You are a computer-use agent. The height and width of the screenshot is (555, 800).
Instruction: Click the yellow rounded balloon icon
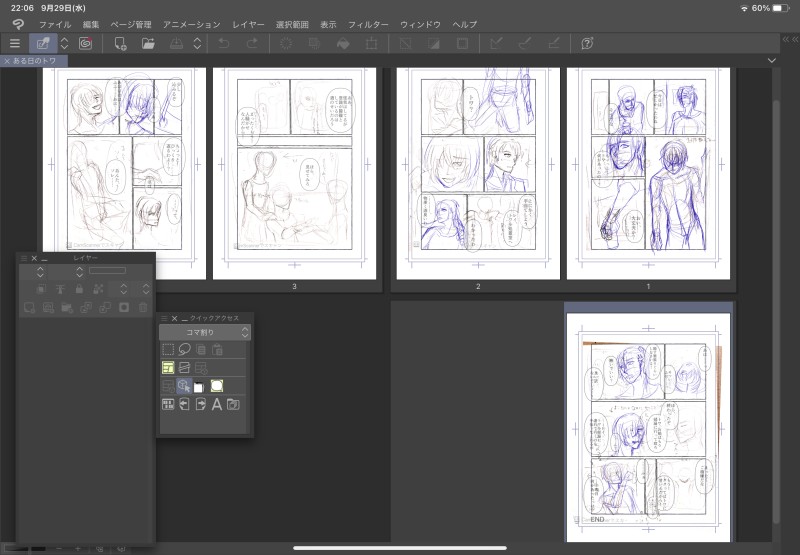(217, 386)
